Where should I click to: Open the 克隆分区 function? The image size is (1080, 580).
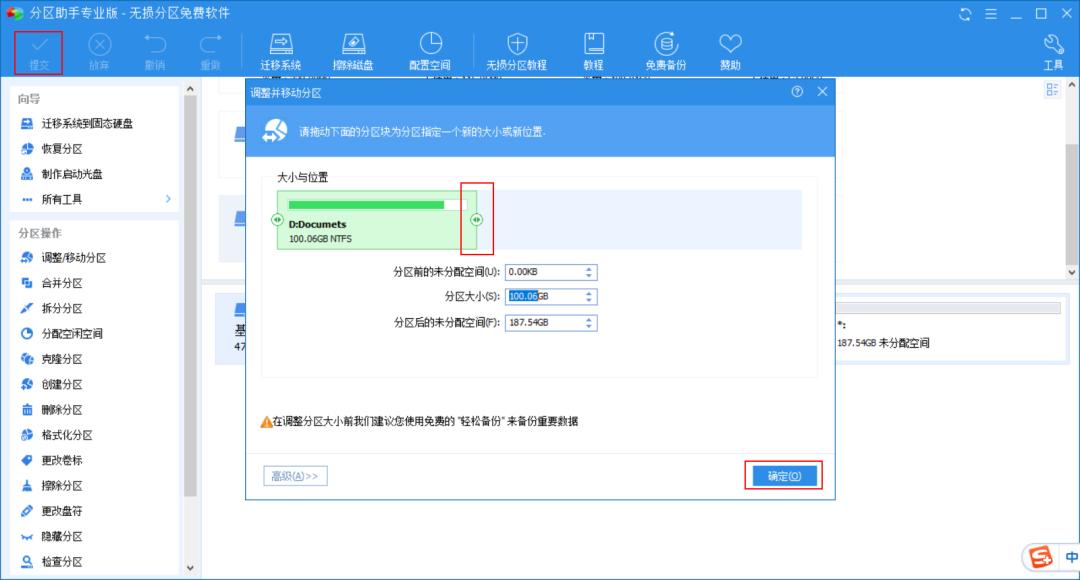tap(62, 358)
